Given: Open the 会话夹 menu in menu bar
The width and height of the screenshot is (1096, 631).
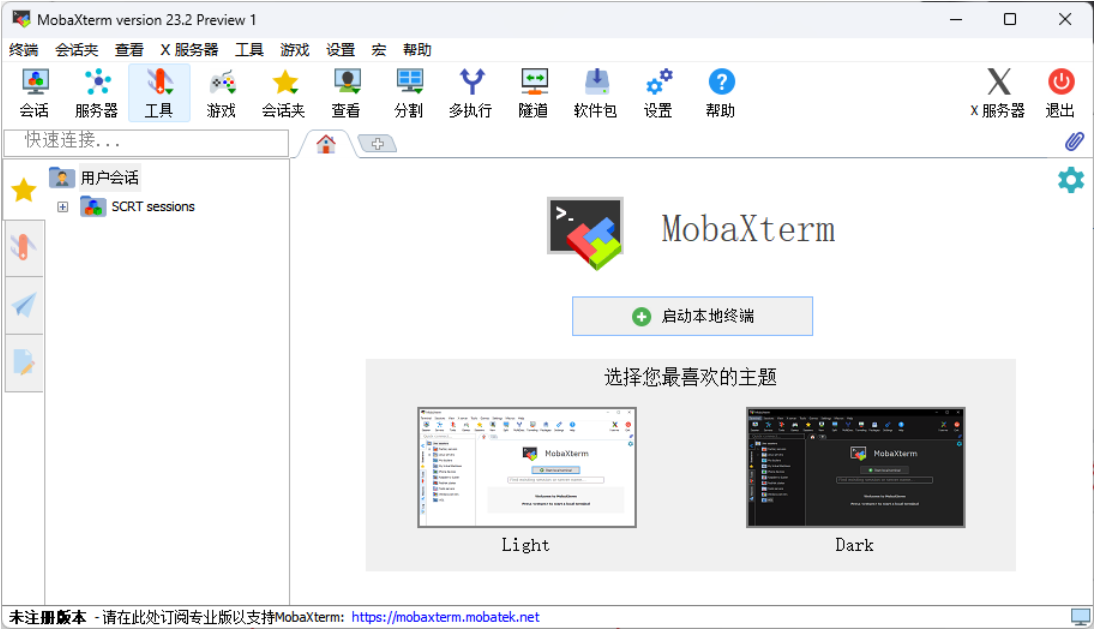Looking at the screenshot, I should click(x=76, y=50).
